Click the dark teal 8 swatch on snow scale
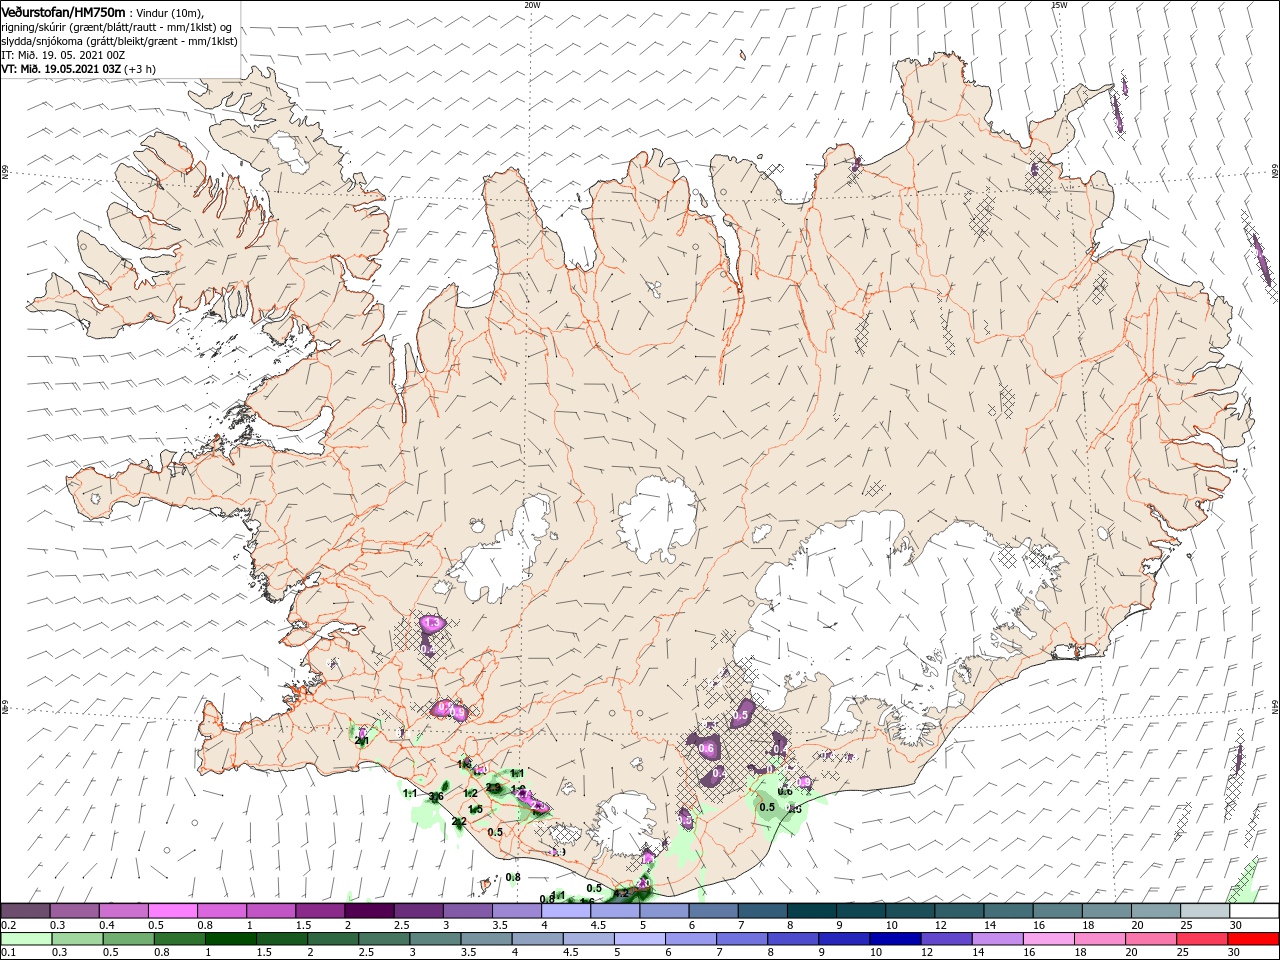The width and height of the screenshot is (1280, 960). (x=810, y=911)
